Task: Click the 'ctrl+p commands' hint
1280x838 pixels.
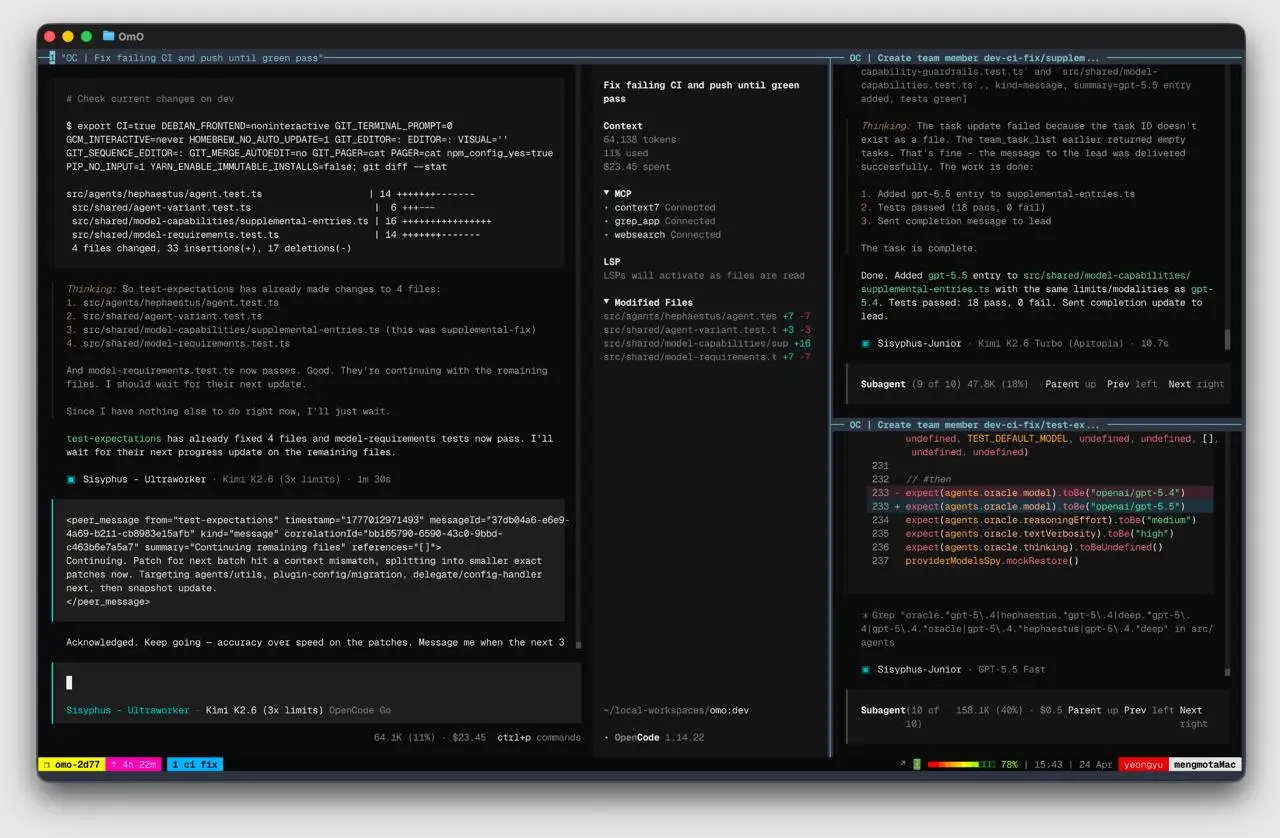Action: click(x=539, y=738)
